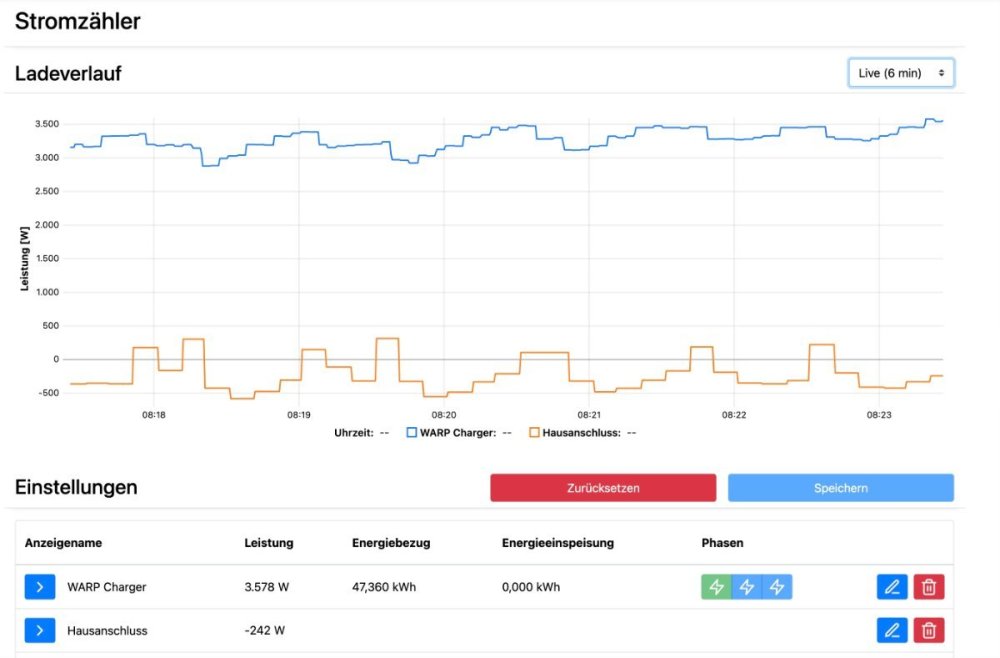The height and width of the screenshot is (658, 1000).
Task: Click the green first phase icon
Action: [716, 587]
